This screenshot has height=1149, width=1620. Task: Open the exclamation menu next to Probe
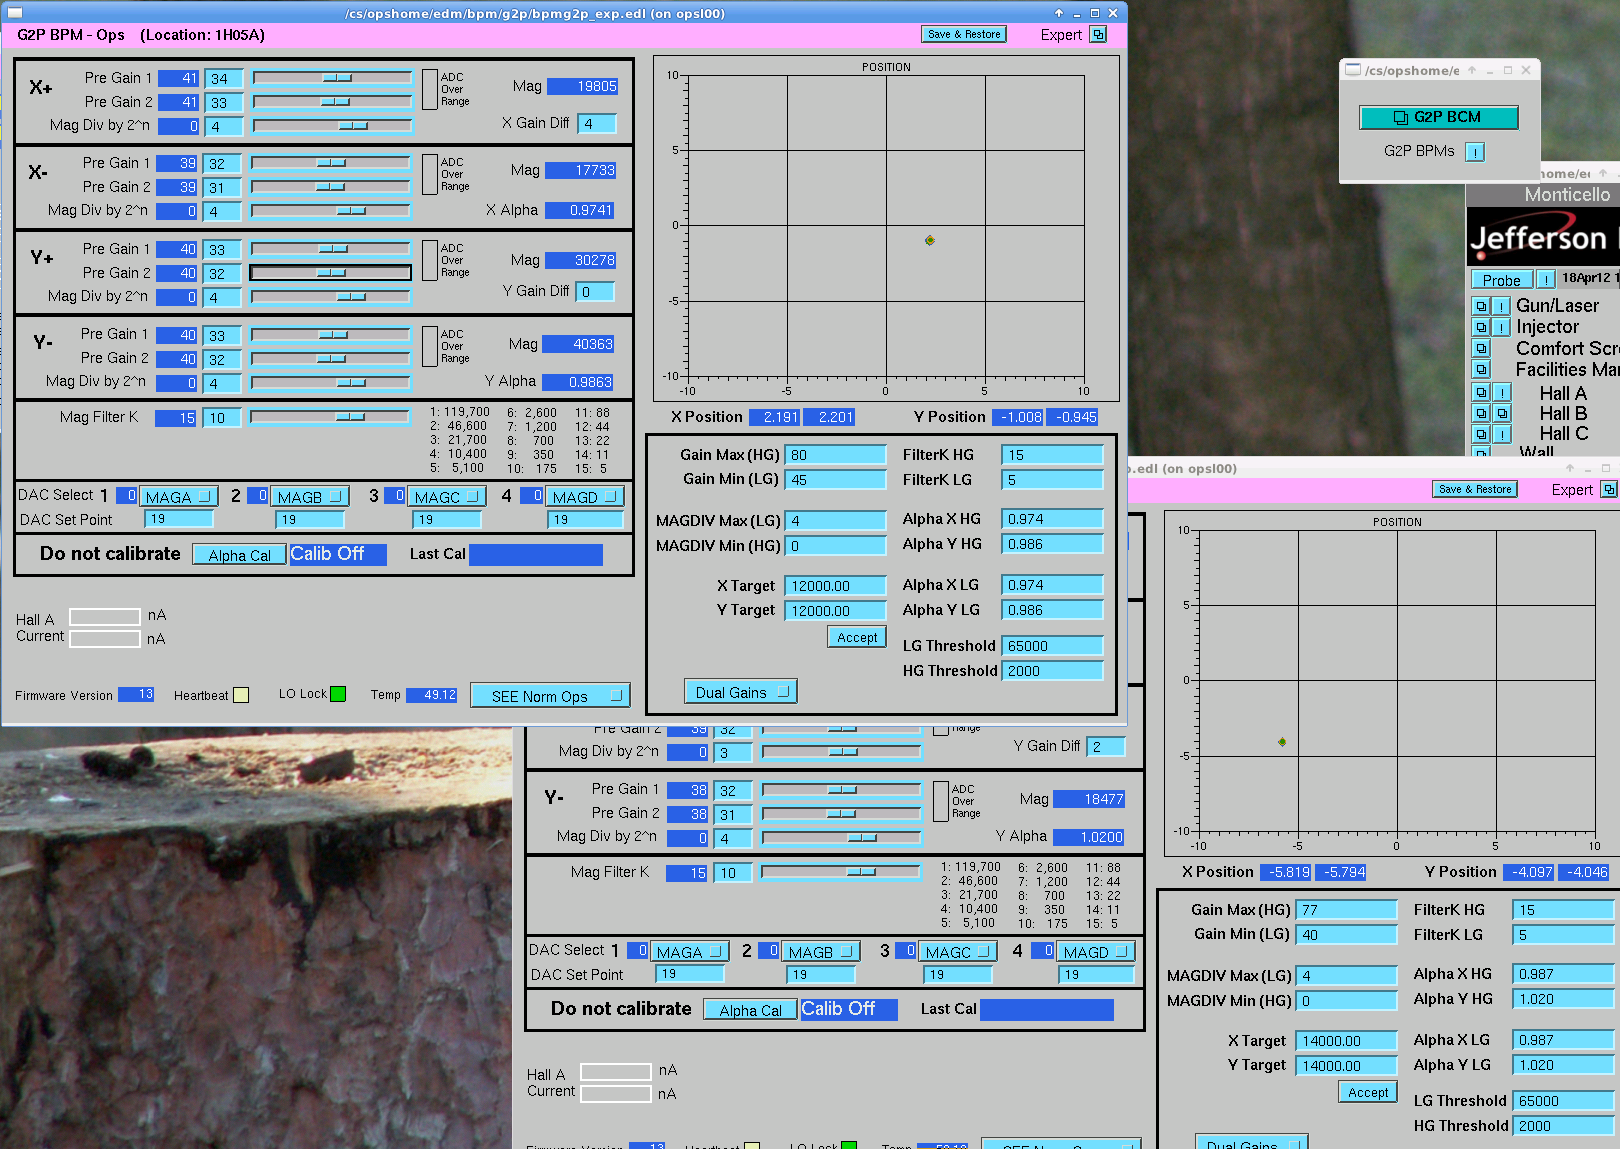coord(1546,280)
